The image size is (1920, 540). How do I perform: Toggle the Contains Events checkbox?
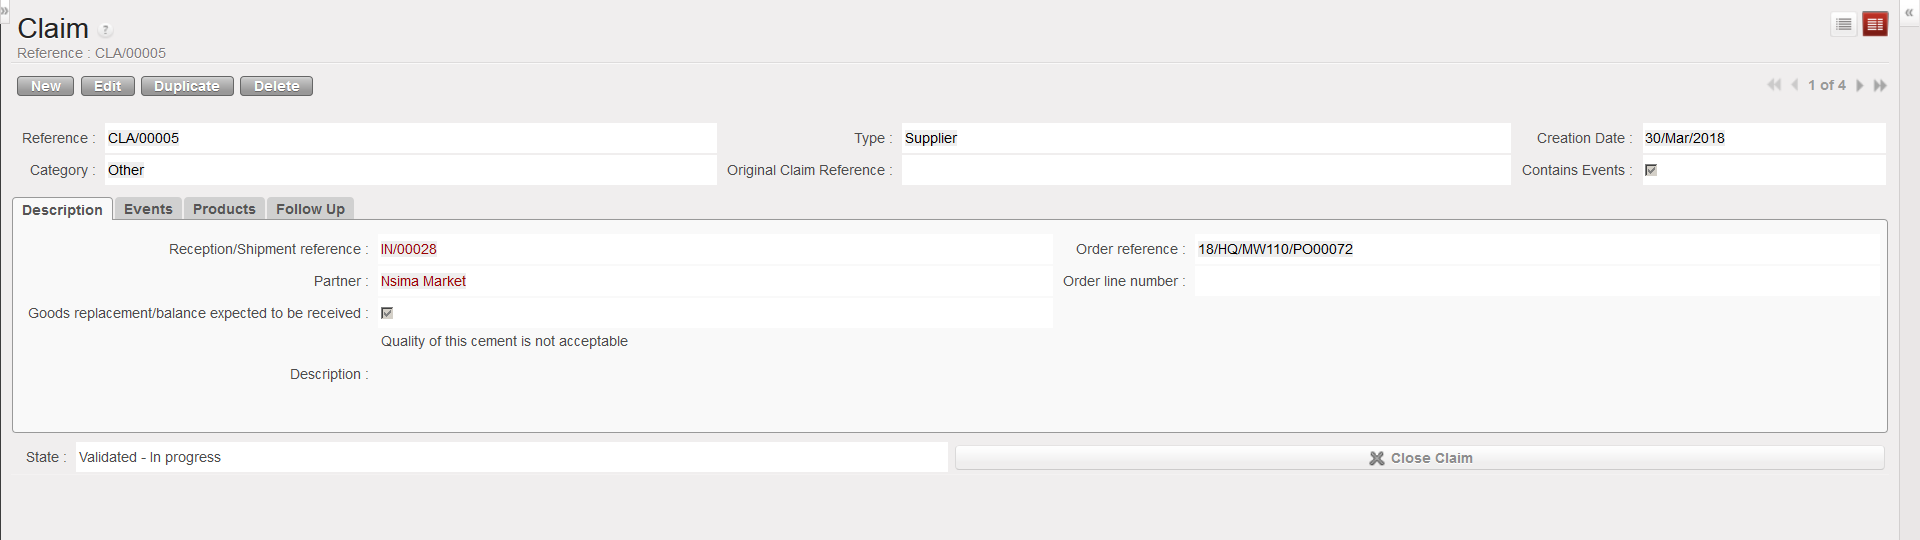pyautogui.click(x=1651, y=170)
